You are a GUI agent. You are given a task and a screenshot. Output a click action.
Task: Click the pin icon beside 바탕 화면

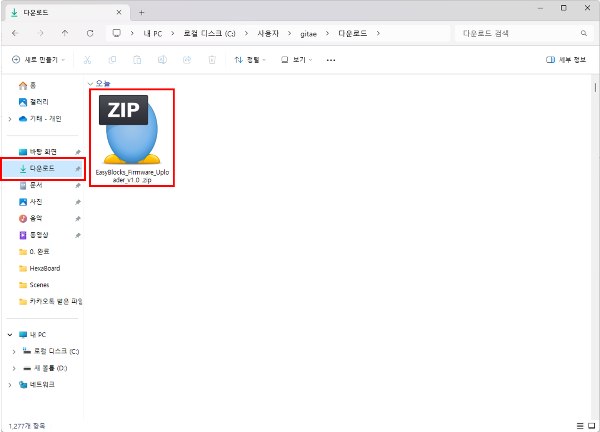tap(78, 152)
